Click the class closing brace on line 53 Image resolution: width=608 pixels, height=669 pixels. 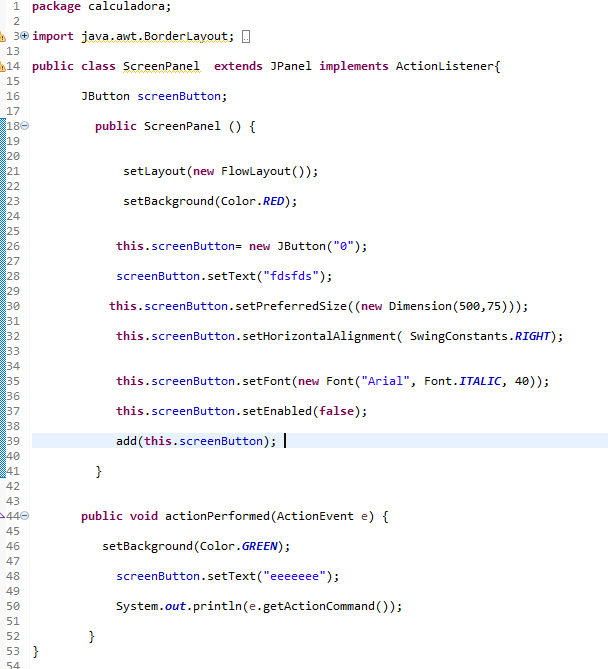point(35,652)
